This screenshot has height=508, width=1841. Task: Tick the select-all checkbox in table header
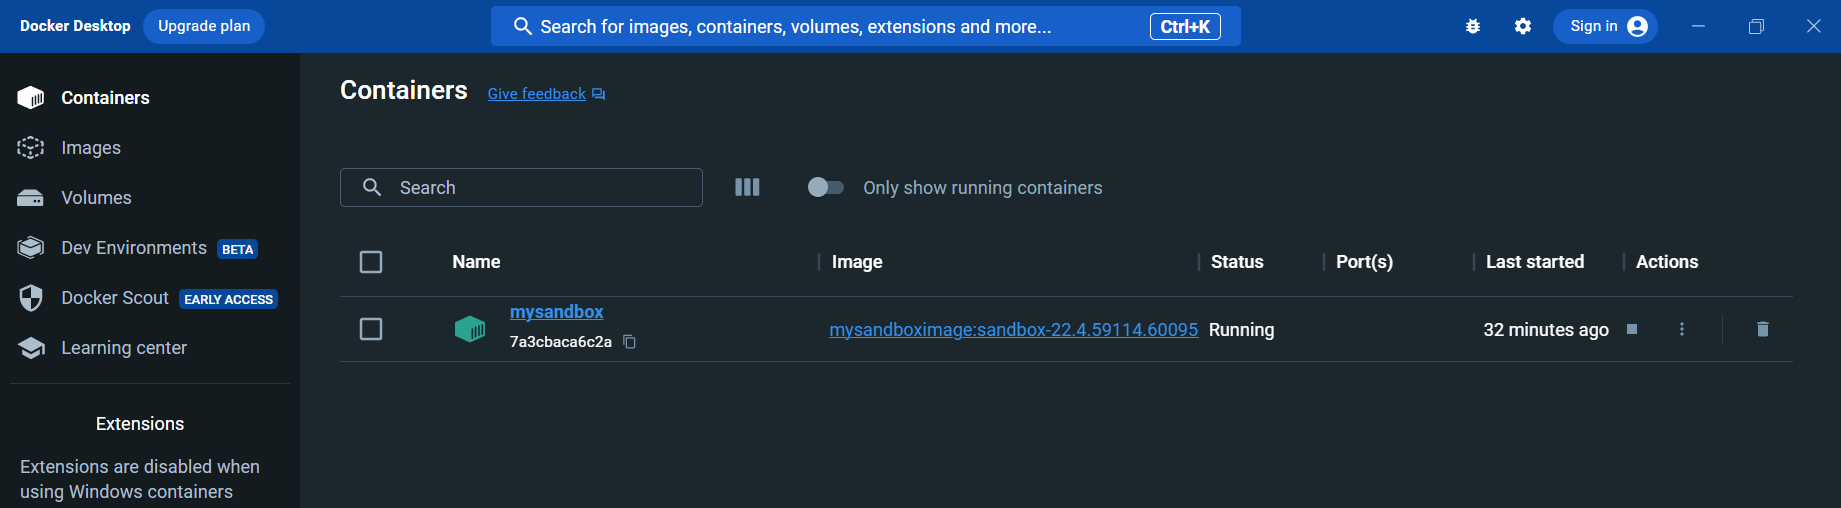point(371,262)
